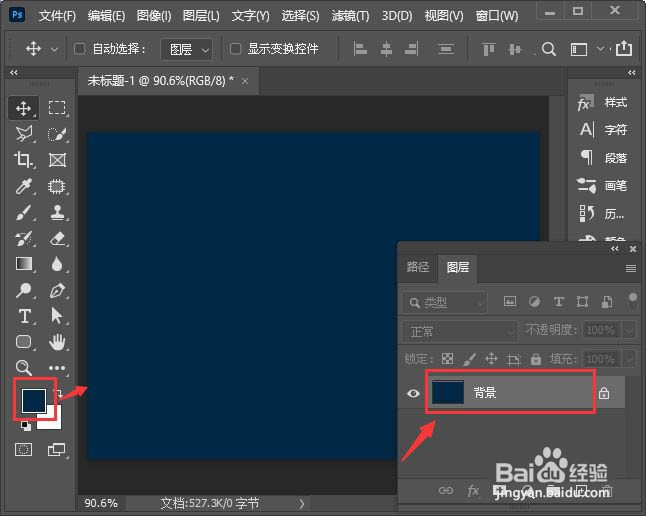Open the 类型 layer filter dropdown
Viewport: 646px width, 516px height.
click(x=445, y=303)
